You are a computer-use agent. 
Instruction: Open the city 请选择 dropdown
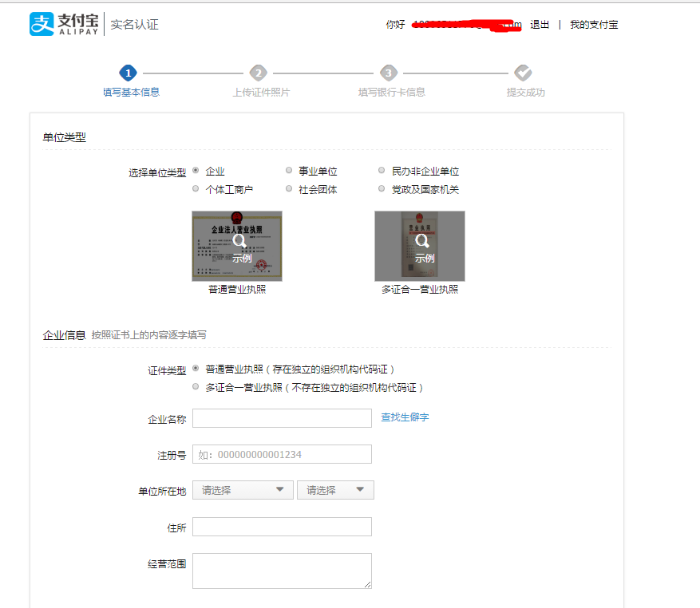click(x=335, y=490)
